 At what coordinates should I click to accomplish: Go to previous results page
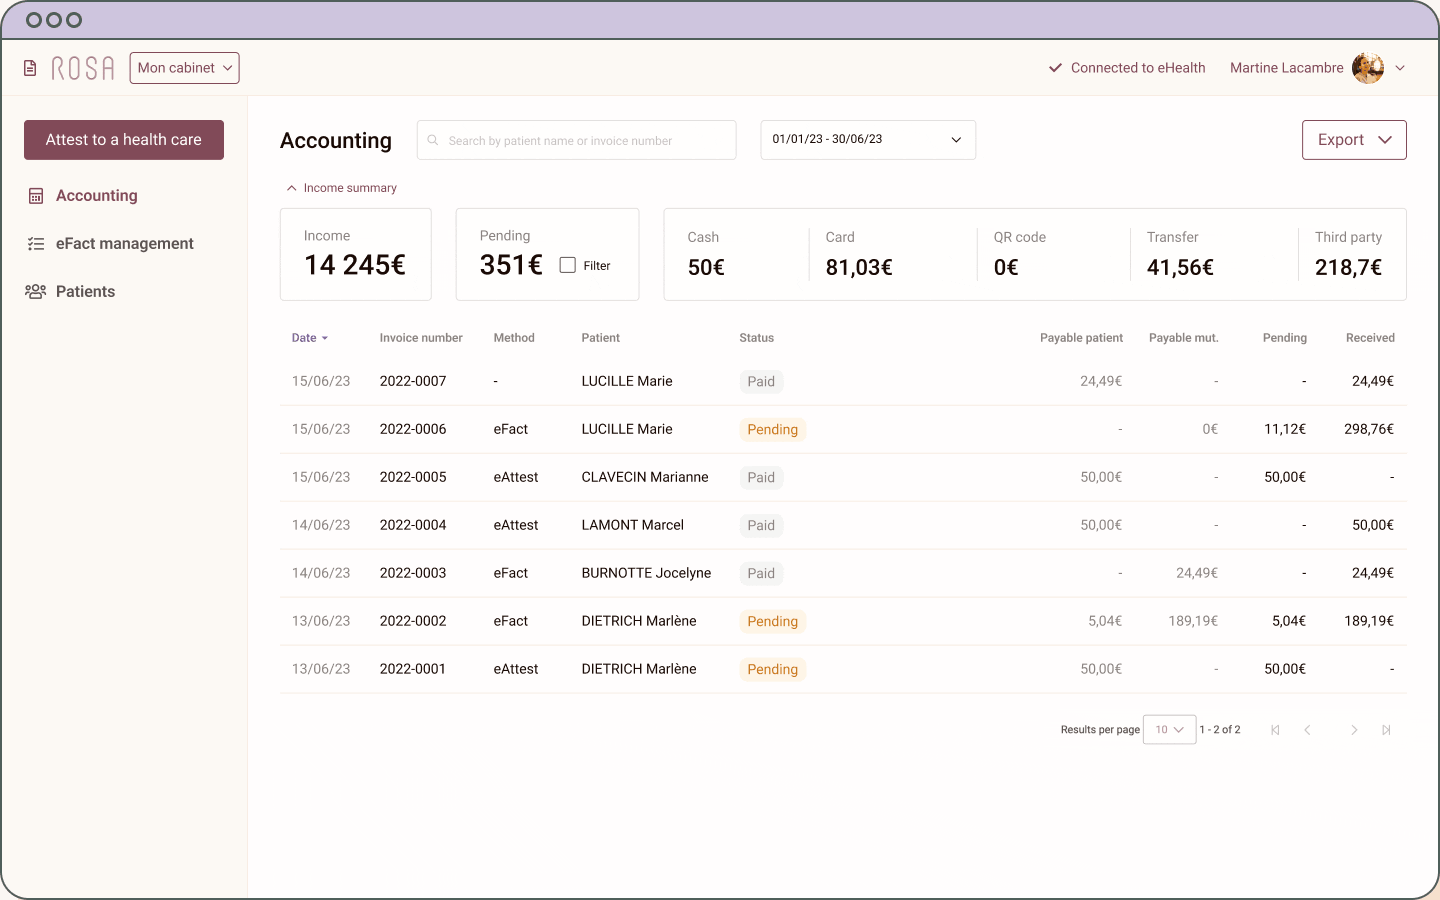pos(1307,730)
